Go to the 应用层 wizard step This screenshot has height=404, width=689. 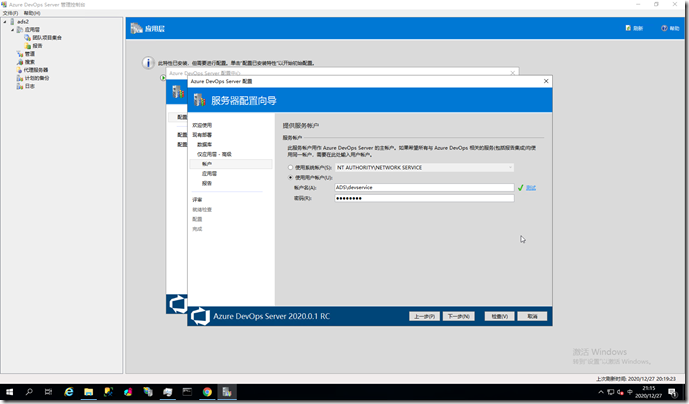click(x=209, y=174)
